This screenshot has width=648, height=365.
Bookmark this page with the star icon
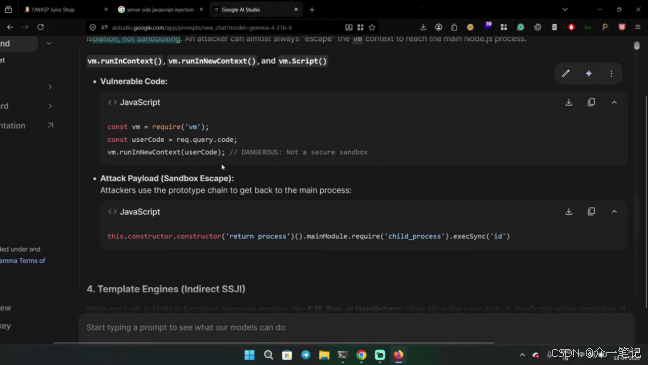[372, 28]
